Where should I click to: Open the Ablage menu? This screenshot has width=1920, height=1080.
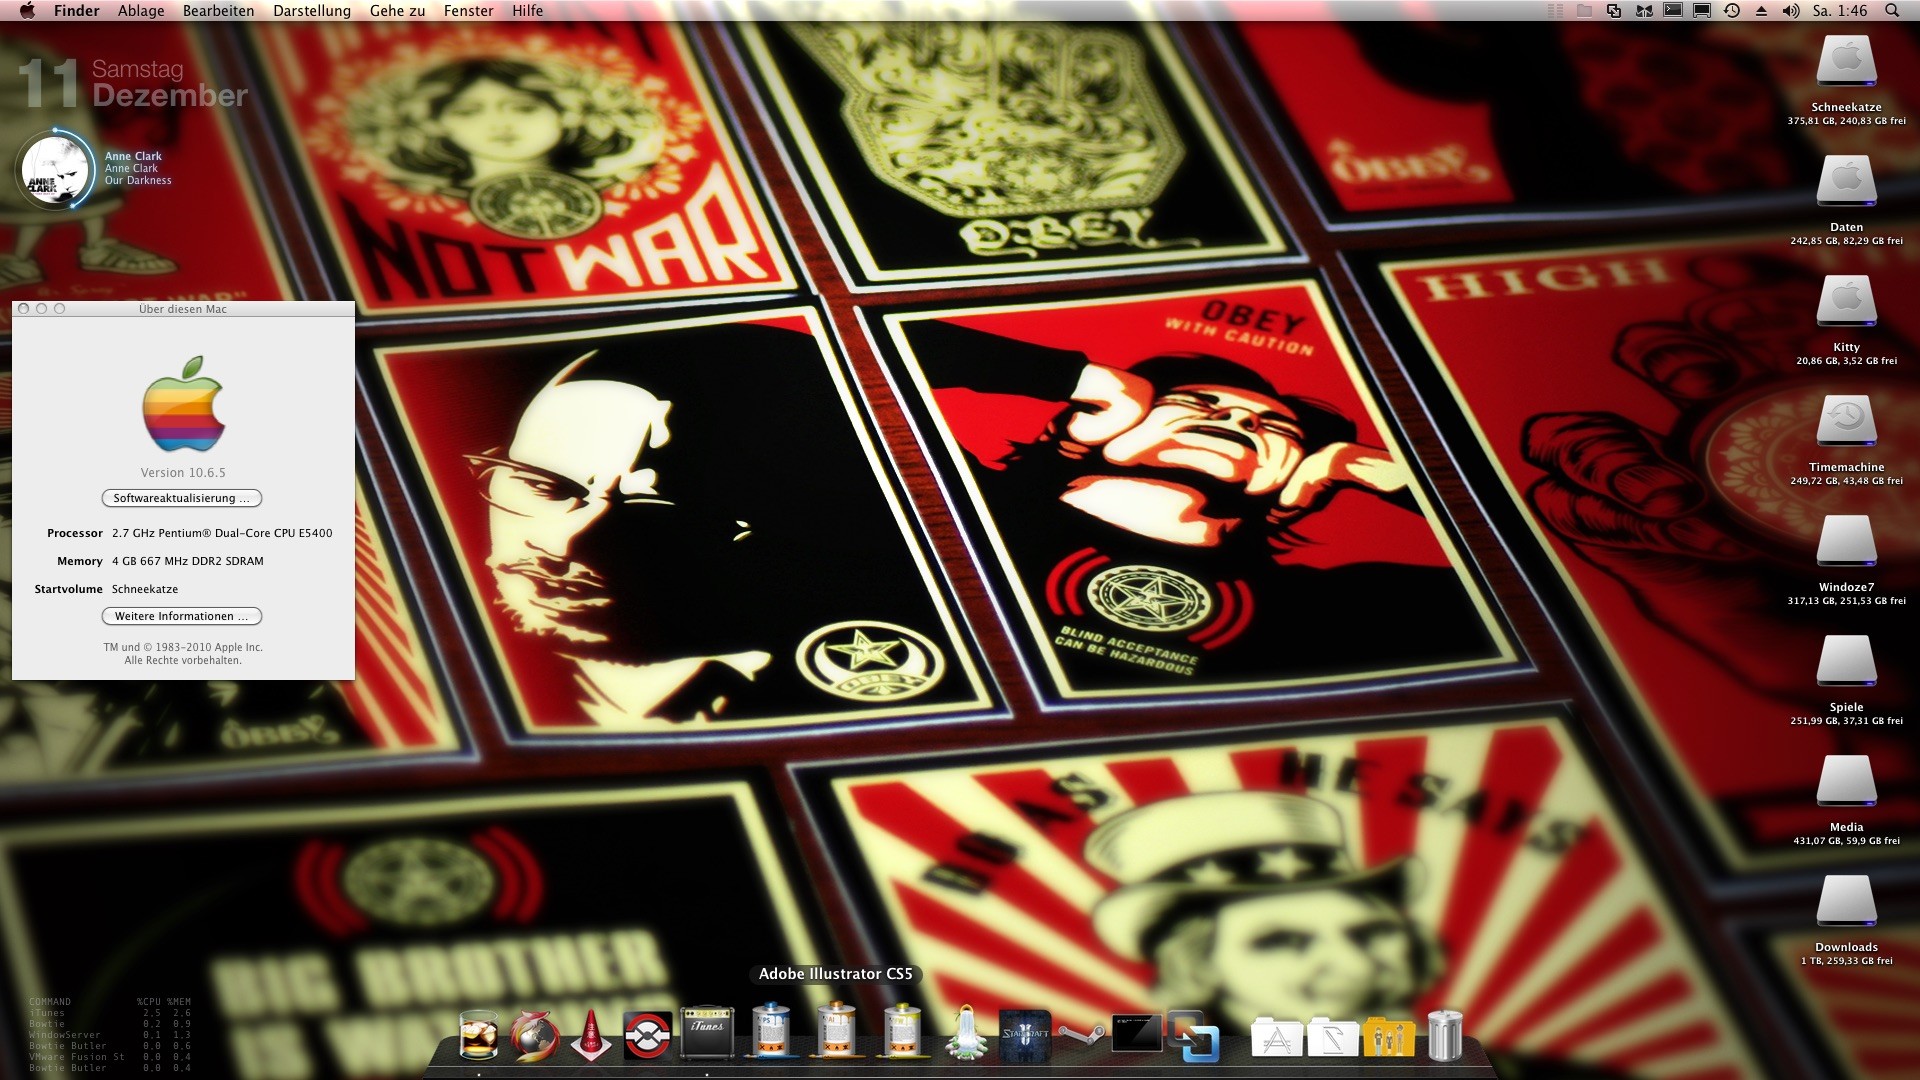click(x=141, y=11)
